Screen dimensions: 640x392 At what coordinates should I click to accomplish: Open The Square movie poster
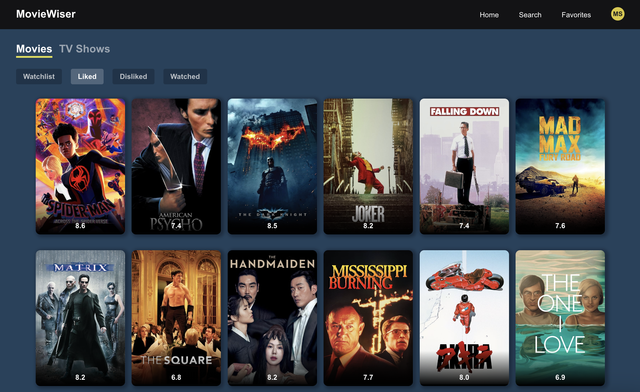tap(176, 318)
